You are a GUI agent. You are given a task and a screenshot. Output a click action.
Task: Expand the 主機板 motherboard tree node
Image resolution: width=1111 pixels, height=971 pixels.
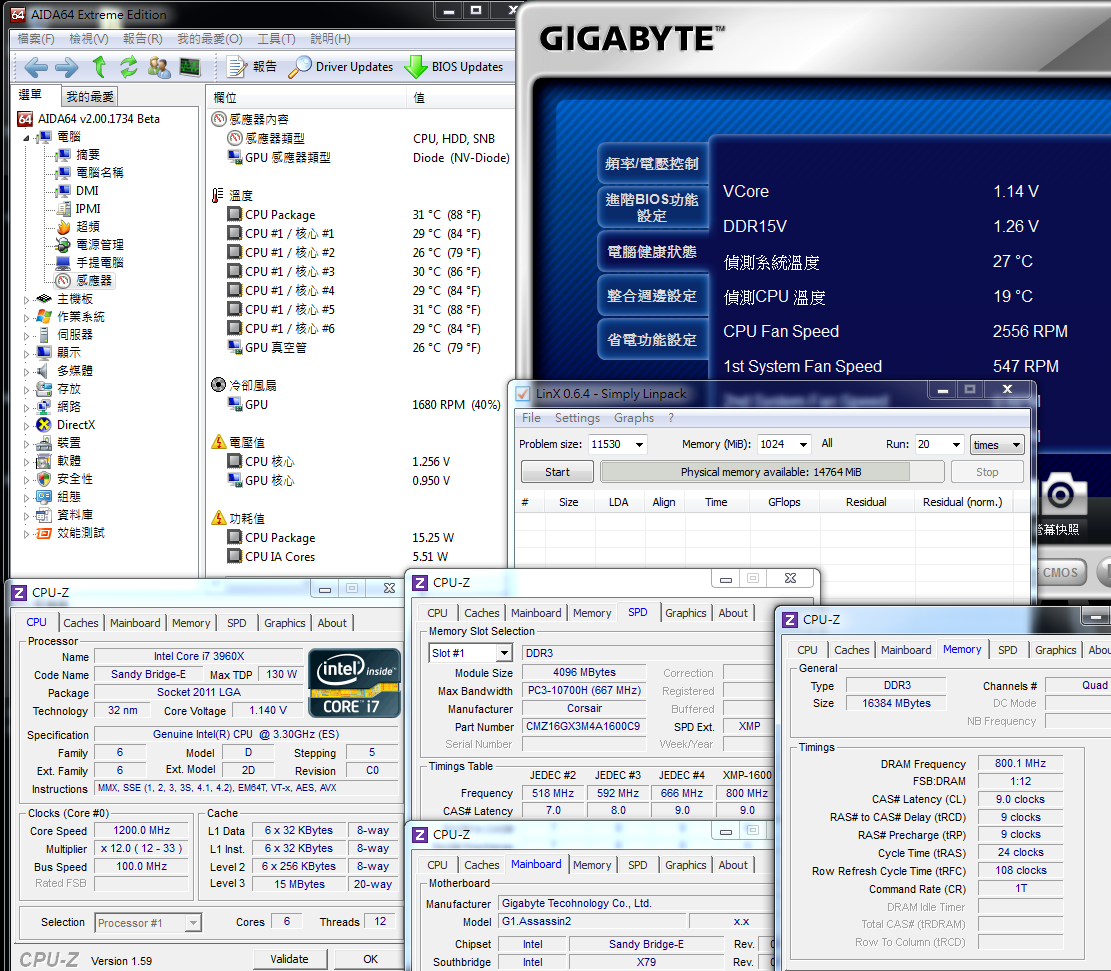[x=26, y=300]
